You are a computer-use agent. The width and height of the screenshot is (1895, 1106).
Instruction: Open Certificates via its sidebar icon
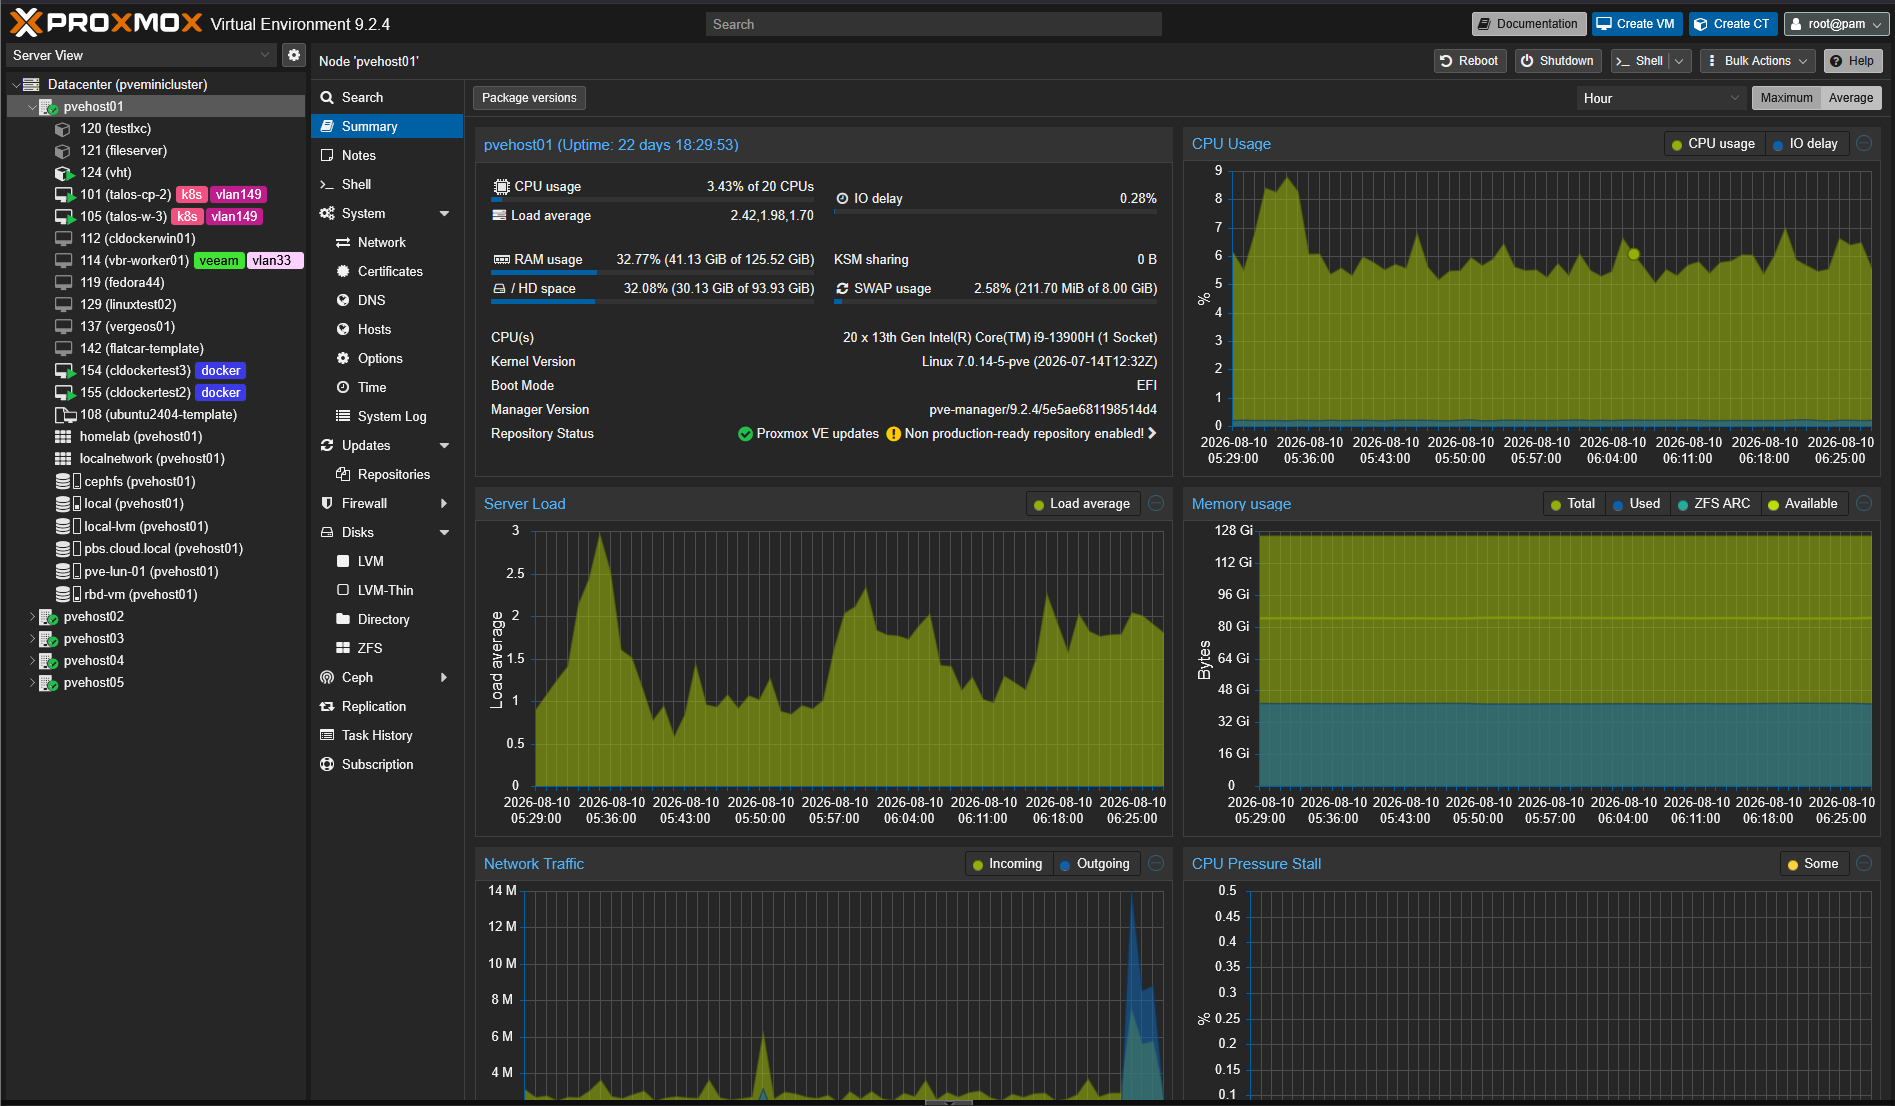[343, 271]
